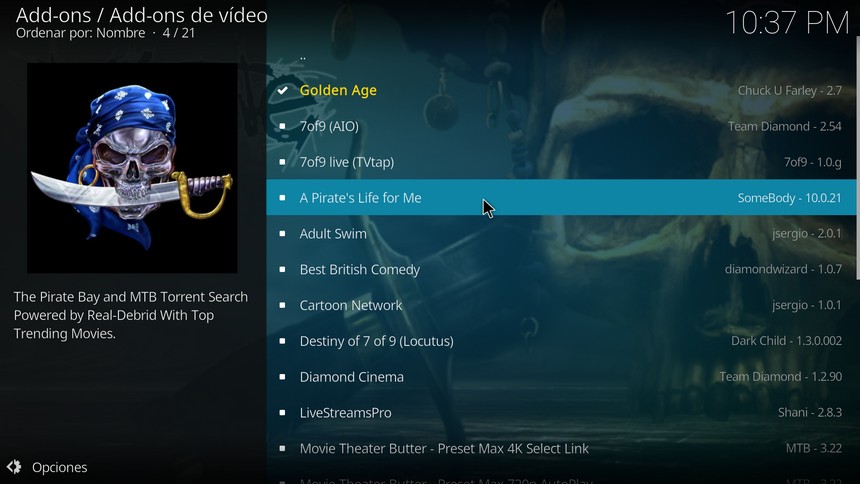Viewport: 860px width, 484px height.
Task: Open the Cartoon Network add-on
Action: tap(561, 305)
